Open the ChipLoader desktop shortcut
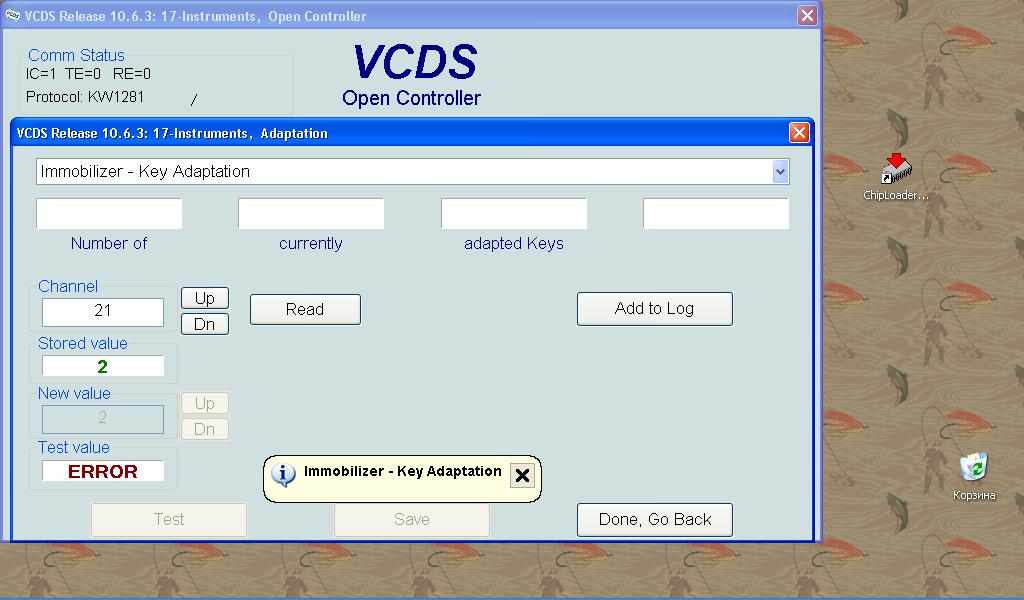The height and width of the screenshot is (600, 1024). 895,176
